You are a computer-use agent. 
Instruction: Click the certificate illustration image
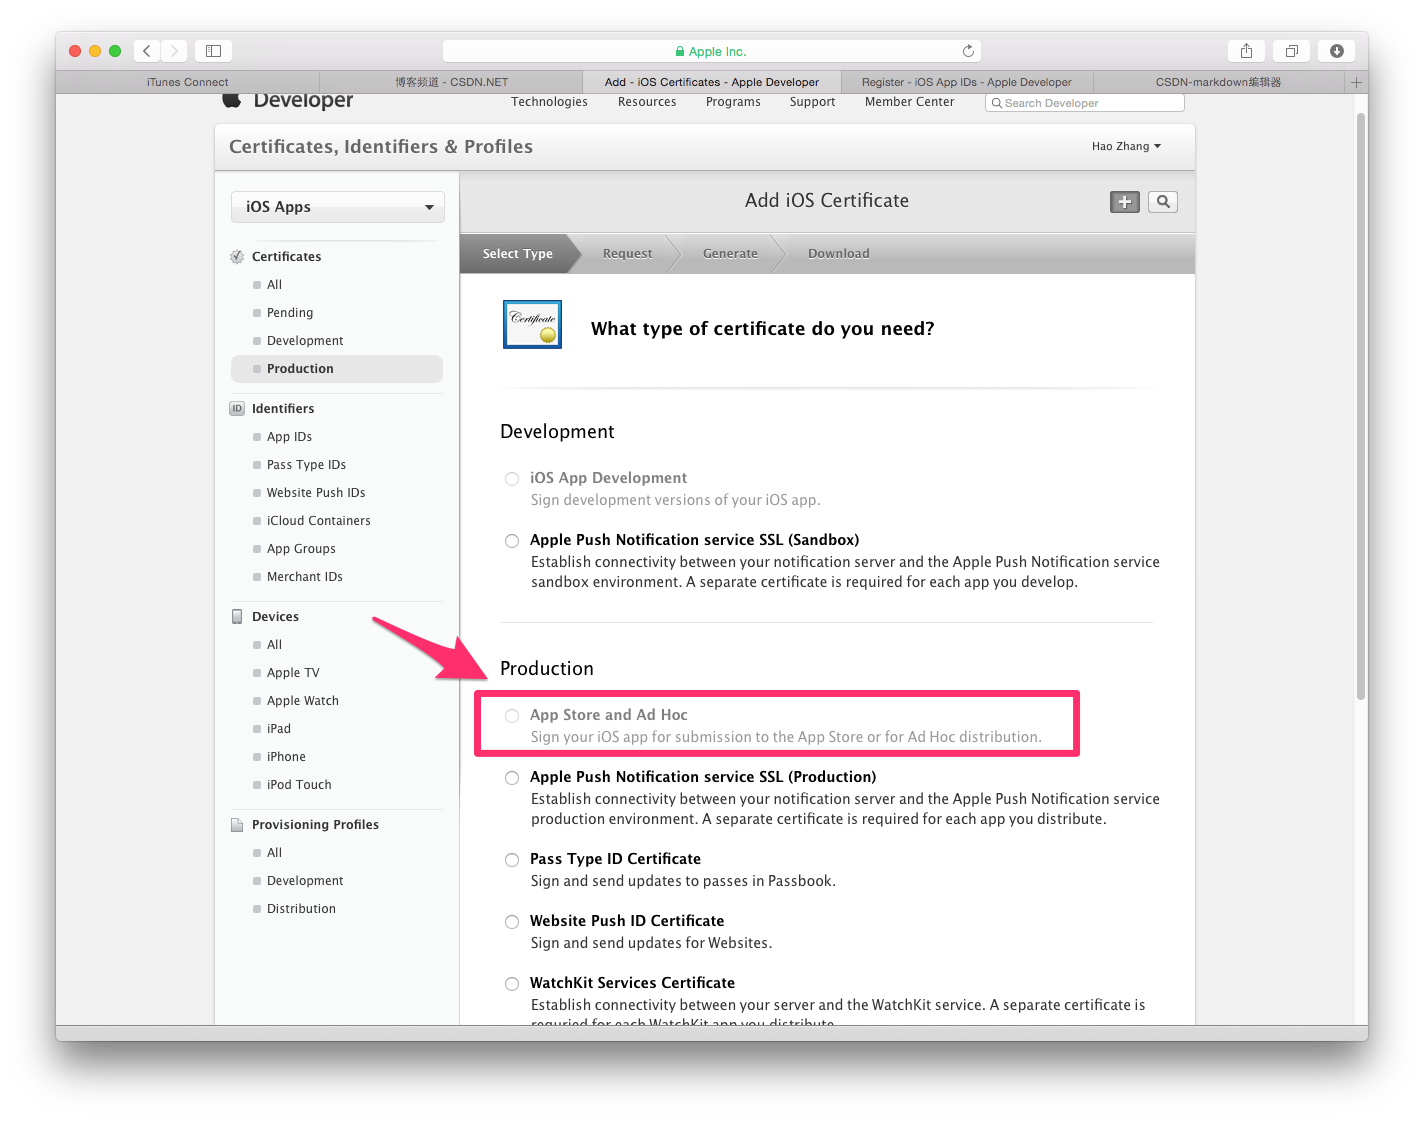coord(532,325)
